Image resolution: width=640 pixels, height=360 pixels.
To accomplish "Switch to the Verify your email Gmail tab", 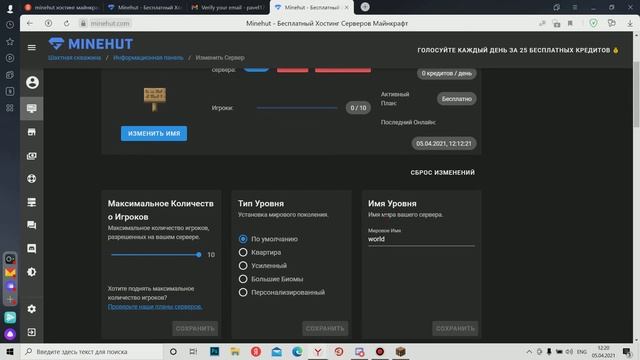I will (229, 7).
